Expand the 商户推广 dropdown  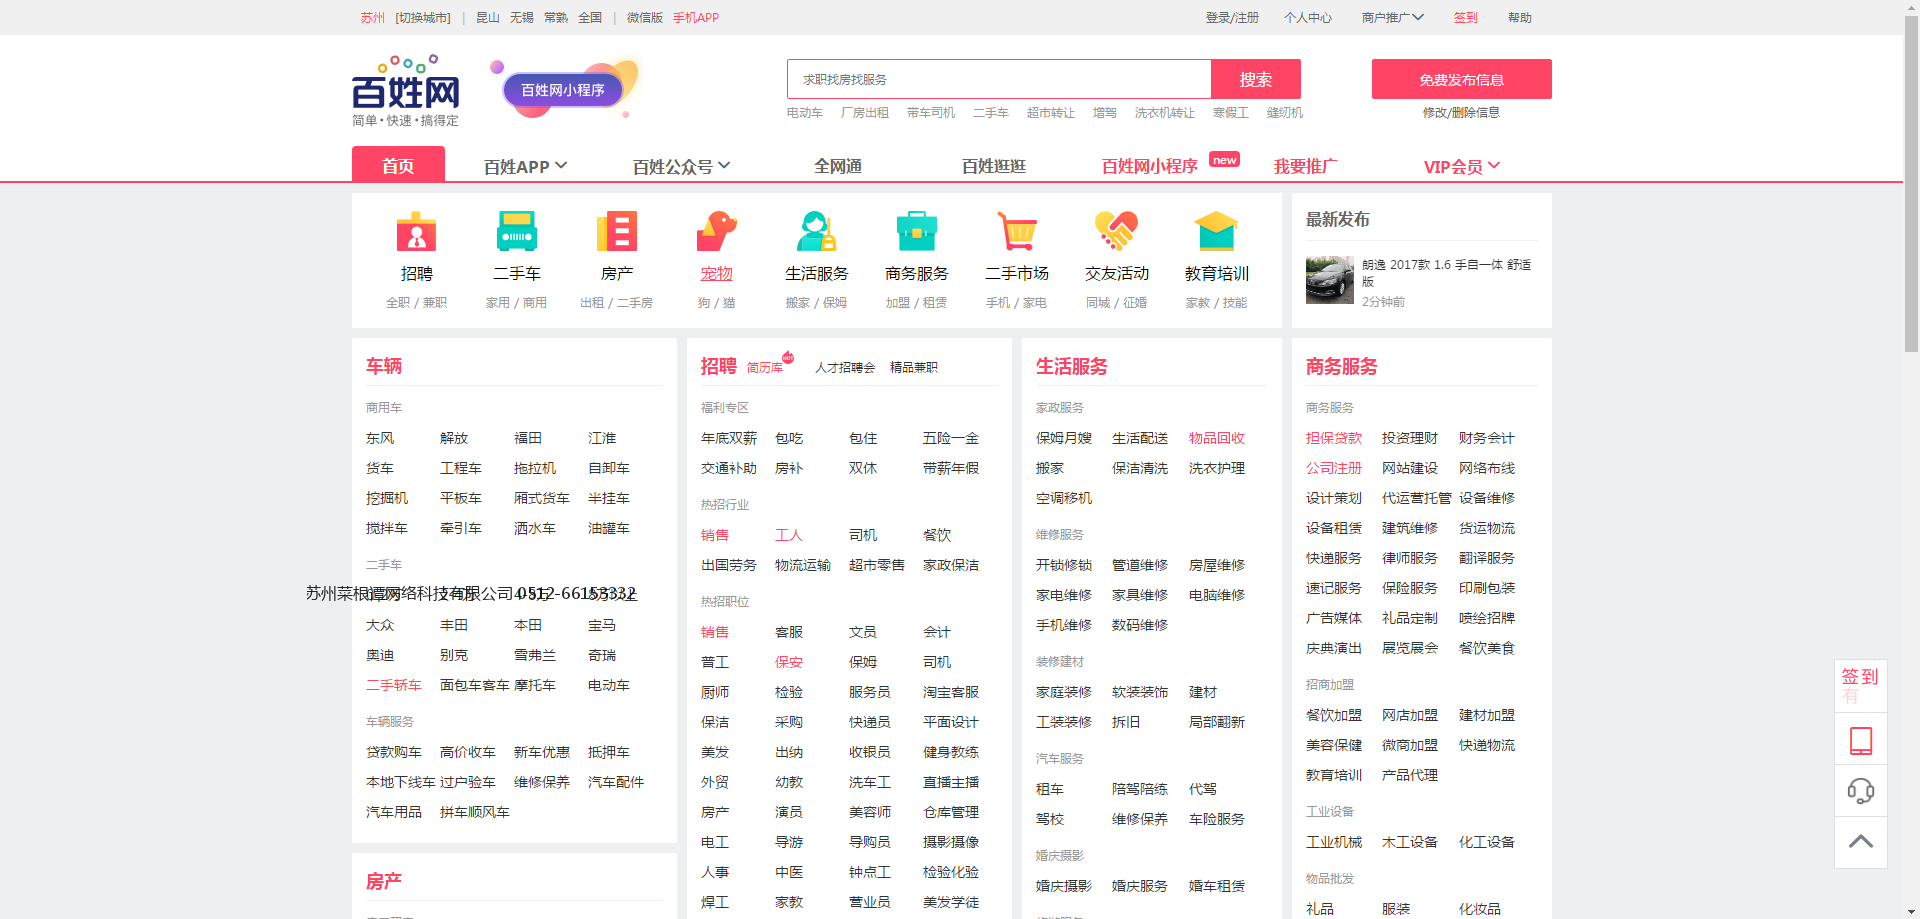[1393, 18]
